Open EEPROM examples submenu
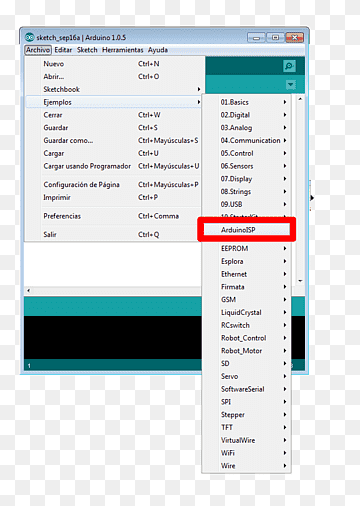 (247, 248)
